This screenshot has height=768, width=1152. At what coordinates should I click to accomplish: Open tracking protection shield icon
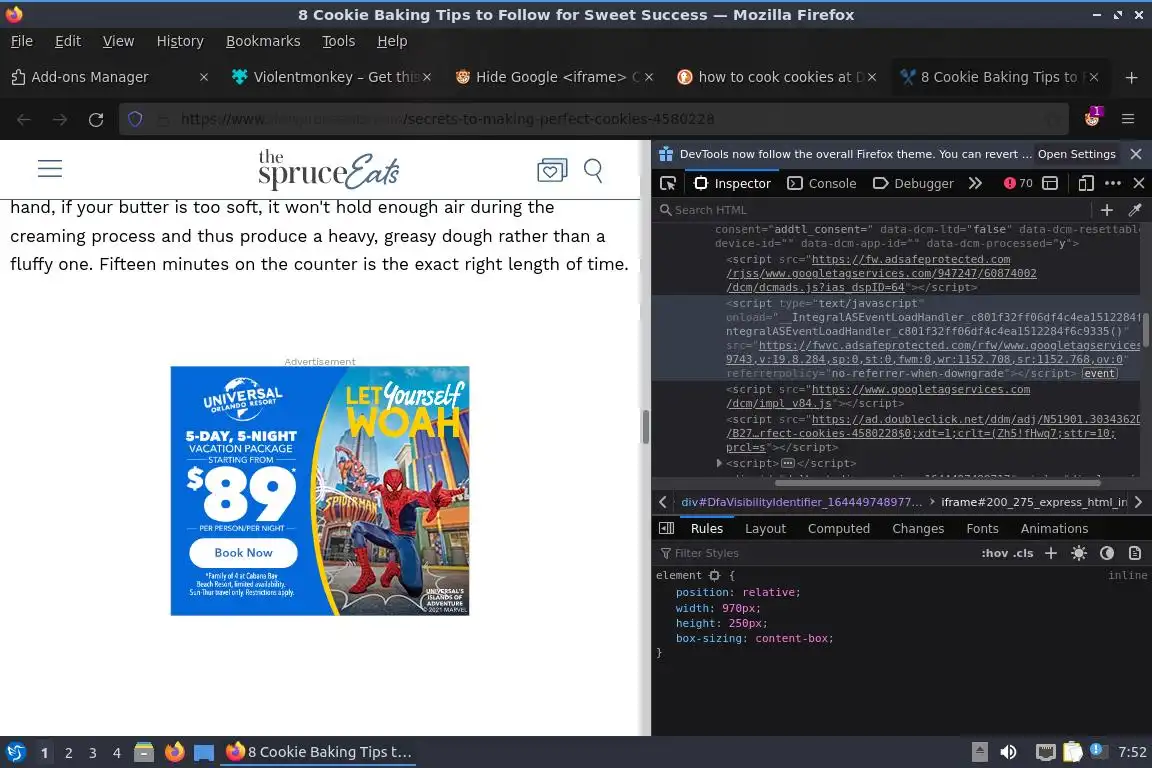[x=135, y=119]
